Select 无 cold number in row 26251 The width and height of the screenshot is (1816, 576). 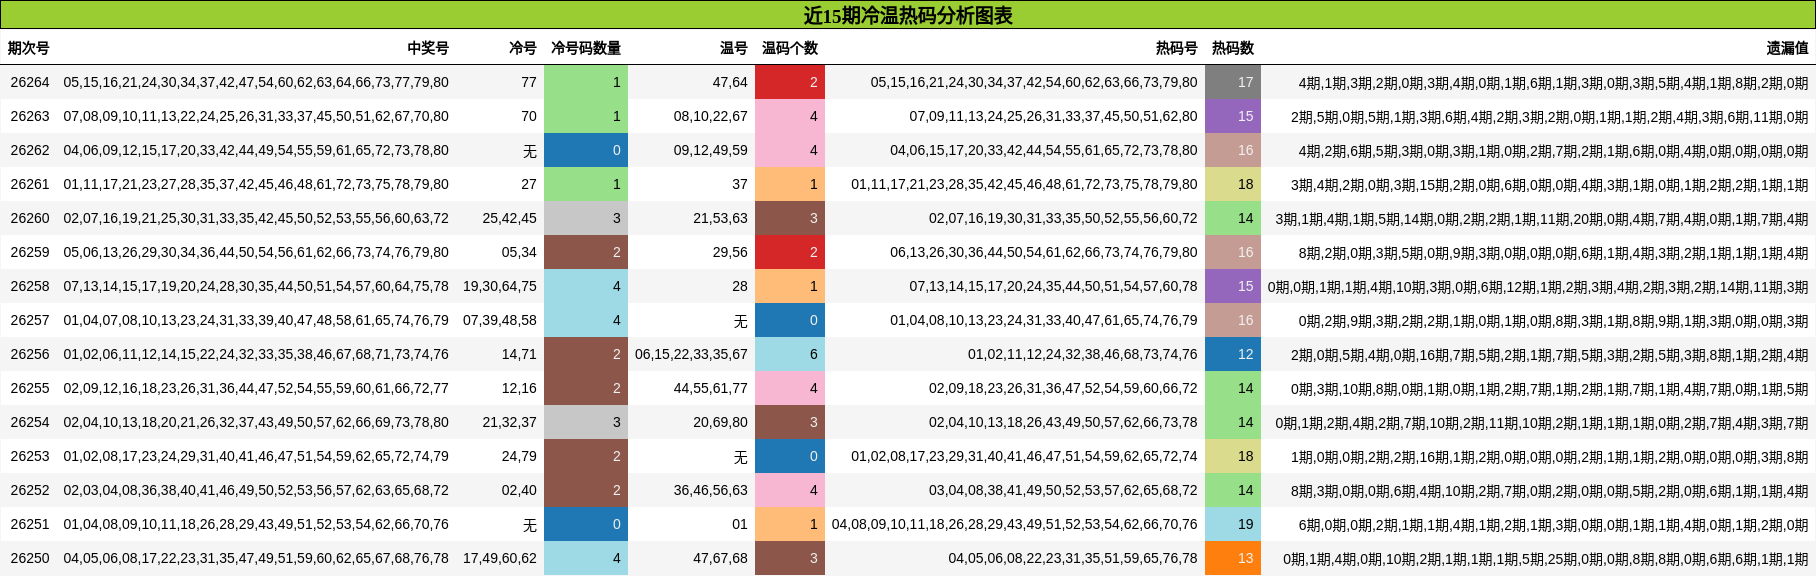tap(530, 524)
